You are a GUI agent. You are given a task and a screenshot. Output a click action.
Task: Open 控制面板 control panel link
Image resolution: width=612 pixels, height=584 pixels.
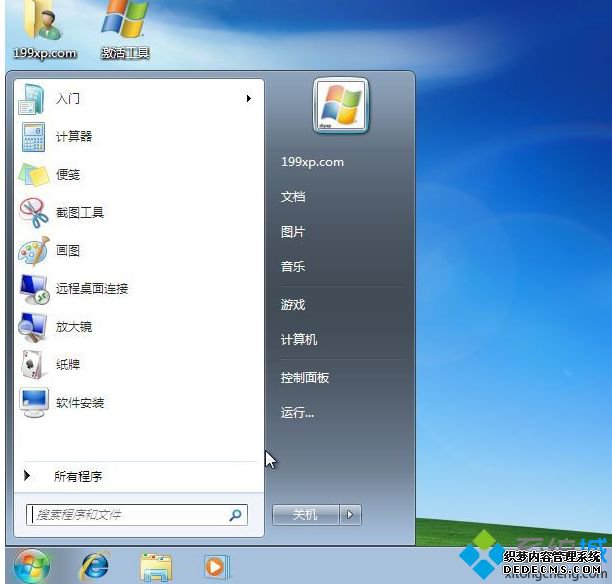pos(305,377)
